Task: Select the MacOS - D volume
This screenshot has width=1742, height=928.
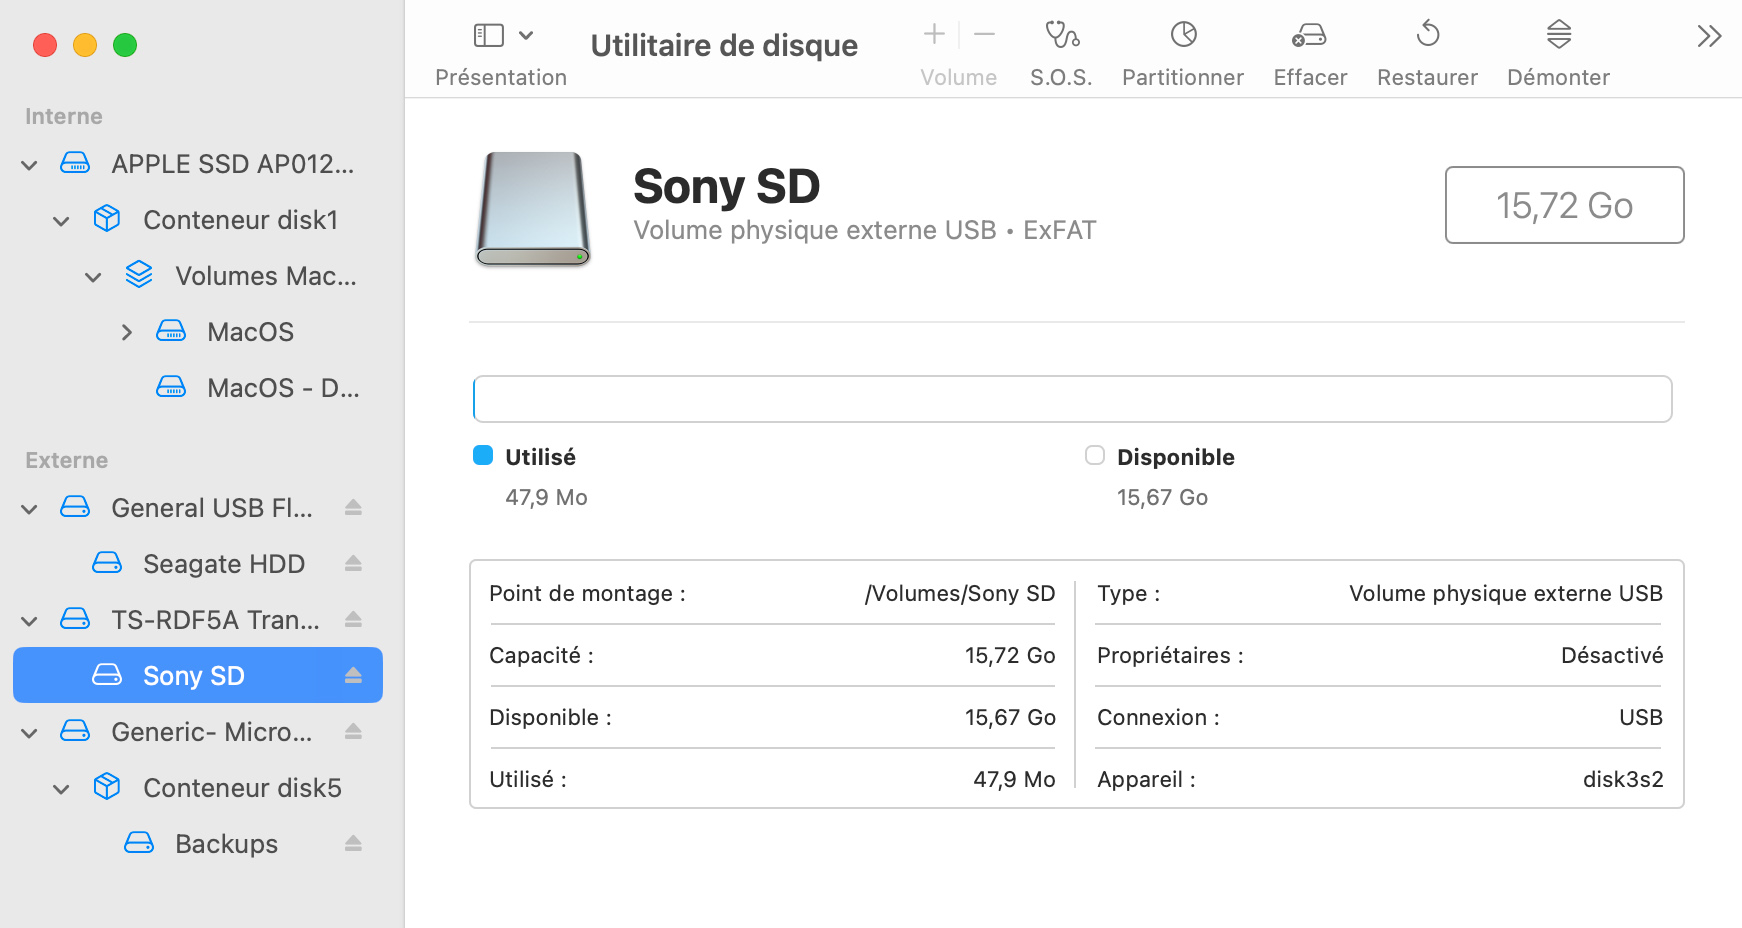Action: pyautogui.click(x=198, y=388)
